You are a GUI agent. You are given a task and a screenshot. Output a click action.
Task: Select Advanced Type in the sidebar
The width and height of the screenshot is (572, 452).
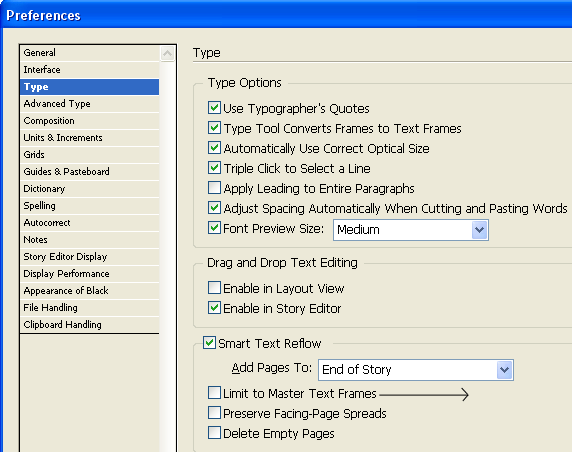click(90, 104)
